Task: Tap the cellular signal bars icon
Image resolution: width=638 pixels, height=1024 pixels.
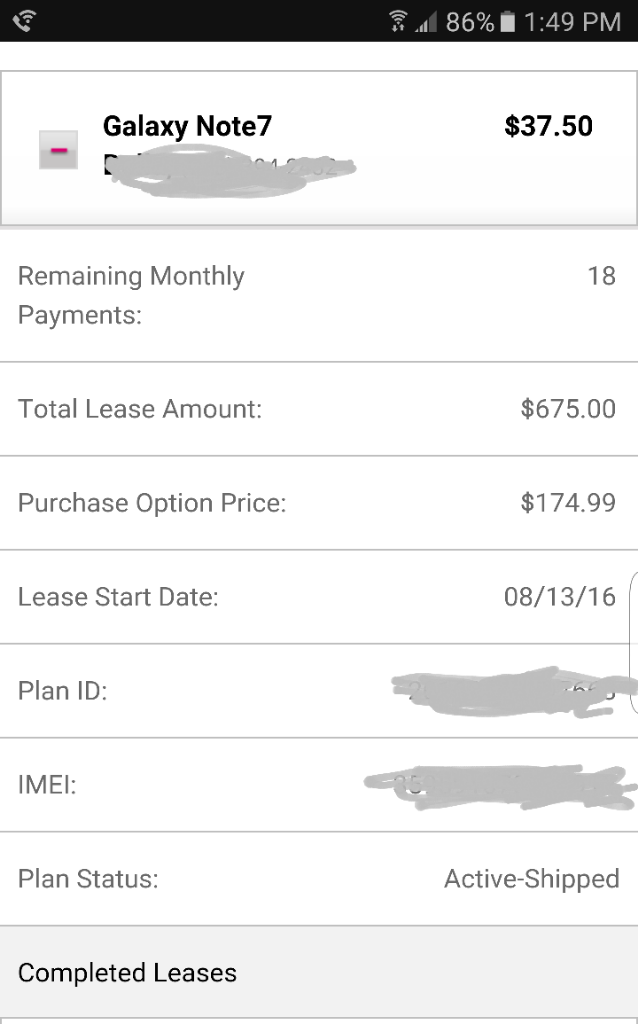Action: [x=426, y=24]
